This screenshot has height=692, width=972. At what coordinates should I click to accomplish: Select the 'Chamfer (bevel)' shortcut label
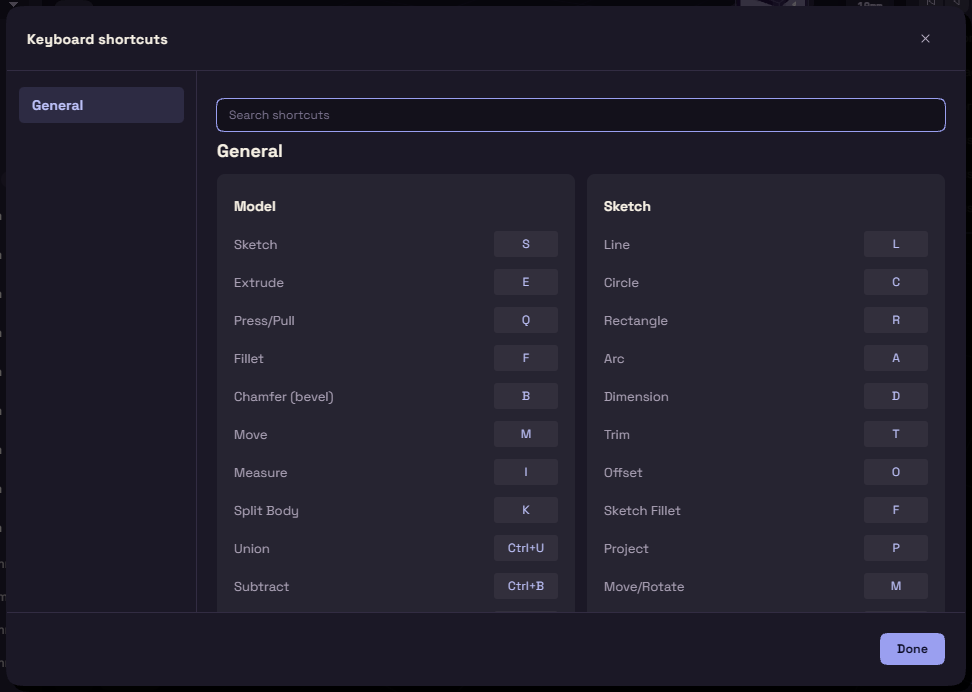pos(283,396)
